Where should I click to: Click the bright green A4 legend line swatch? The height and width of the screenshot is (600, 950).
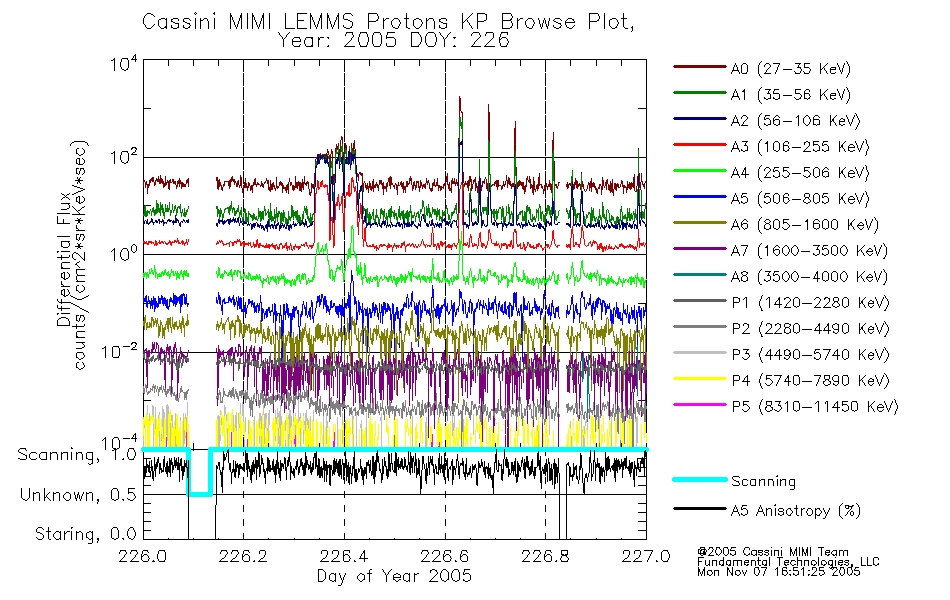pyautogui.click(x=699, y=171)
